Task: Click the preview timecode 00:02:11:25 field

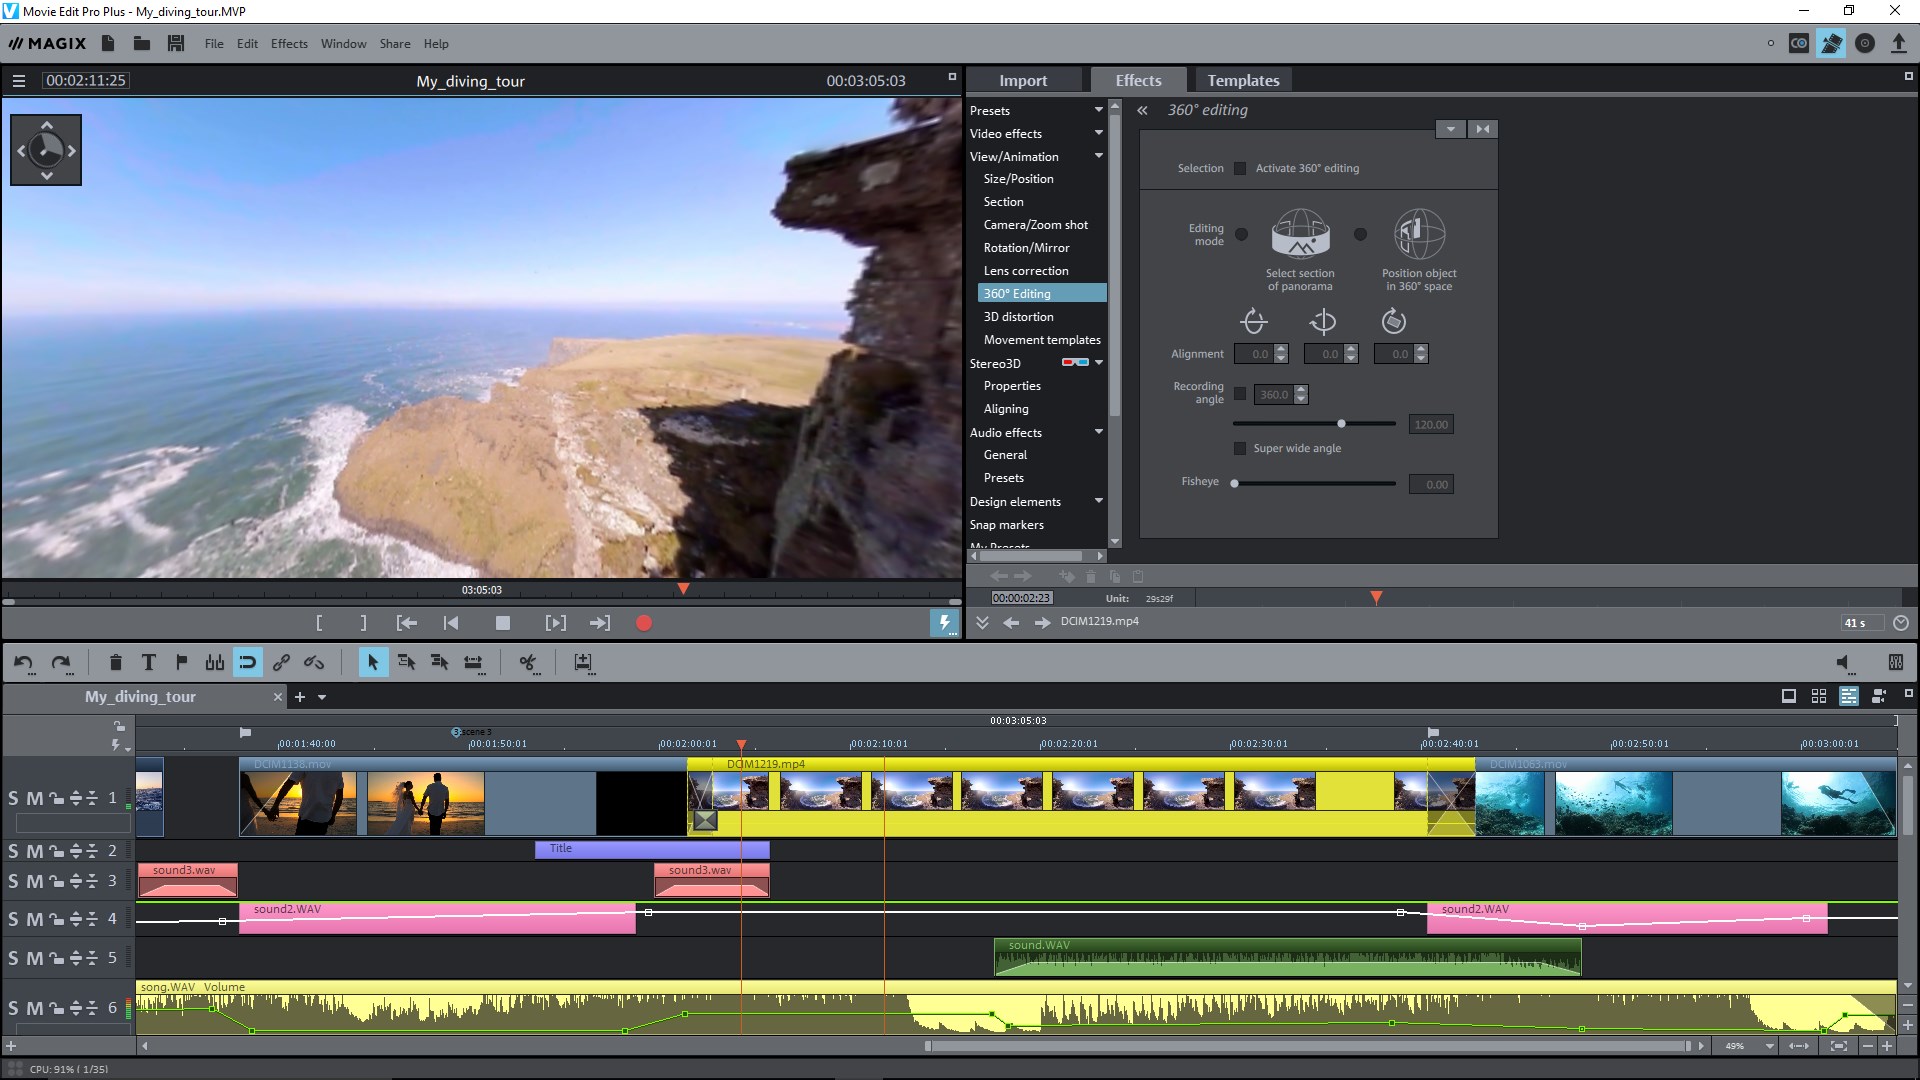Action: pos(86,81)
